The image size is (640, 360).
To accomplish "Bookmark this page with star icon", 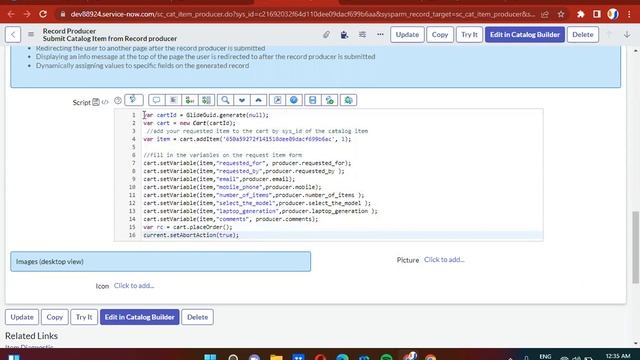I will click(561, 14).
